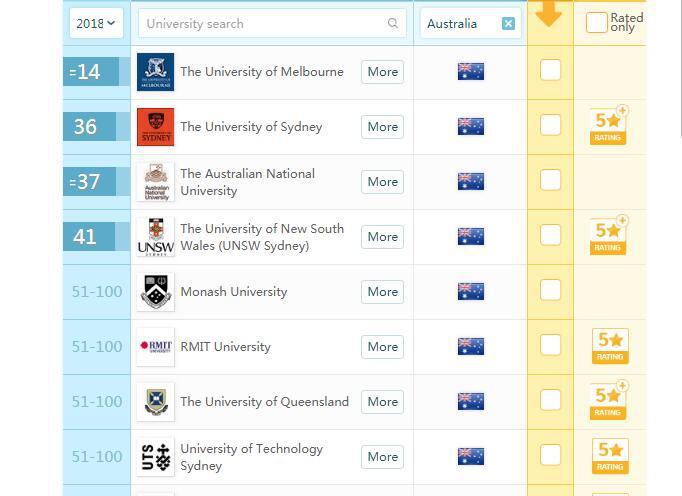
Task: Click More button for RMIT University
Action: (382, 347)
